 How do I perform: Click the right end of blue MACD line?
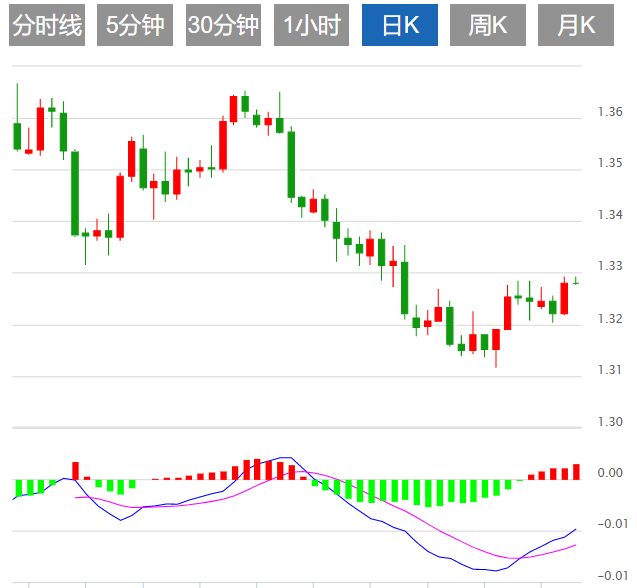tap(576, 529)
